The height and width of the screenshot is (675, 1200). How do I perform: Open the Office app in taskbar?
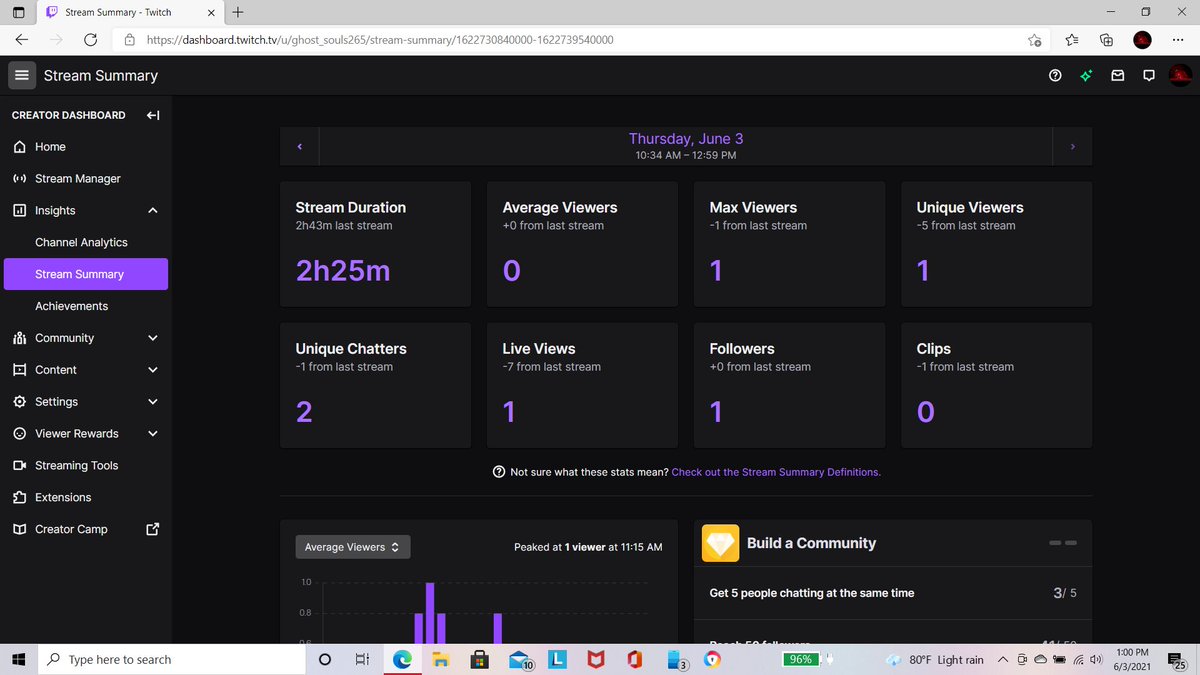tap(634, 659)
